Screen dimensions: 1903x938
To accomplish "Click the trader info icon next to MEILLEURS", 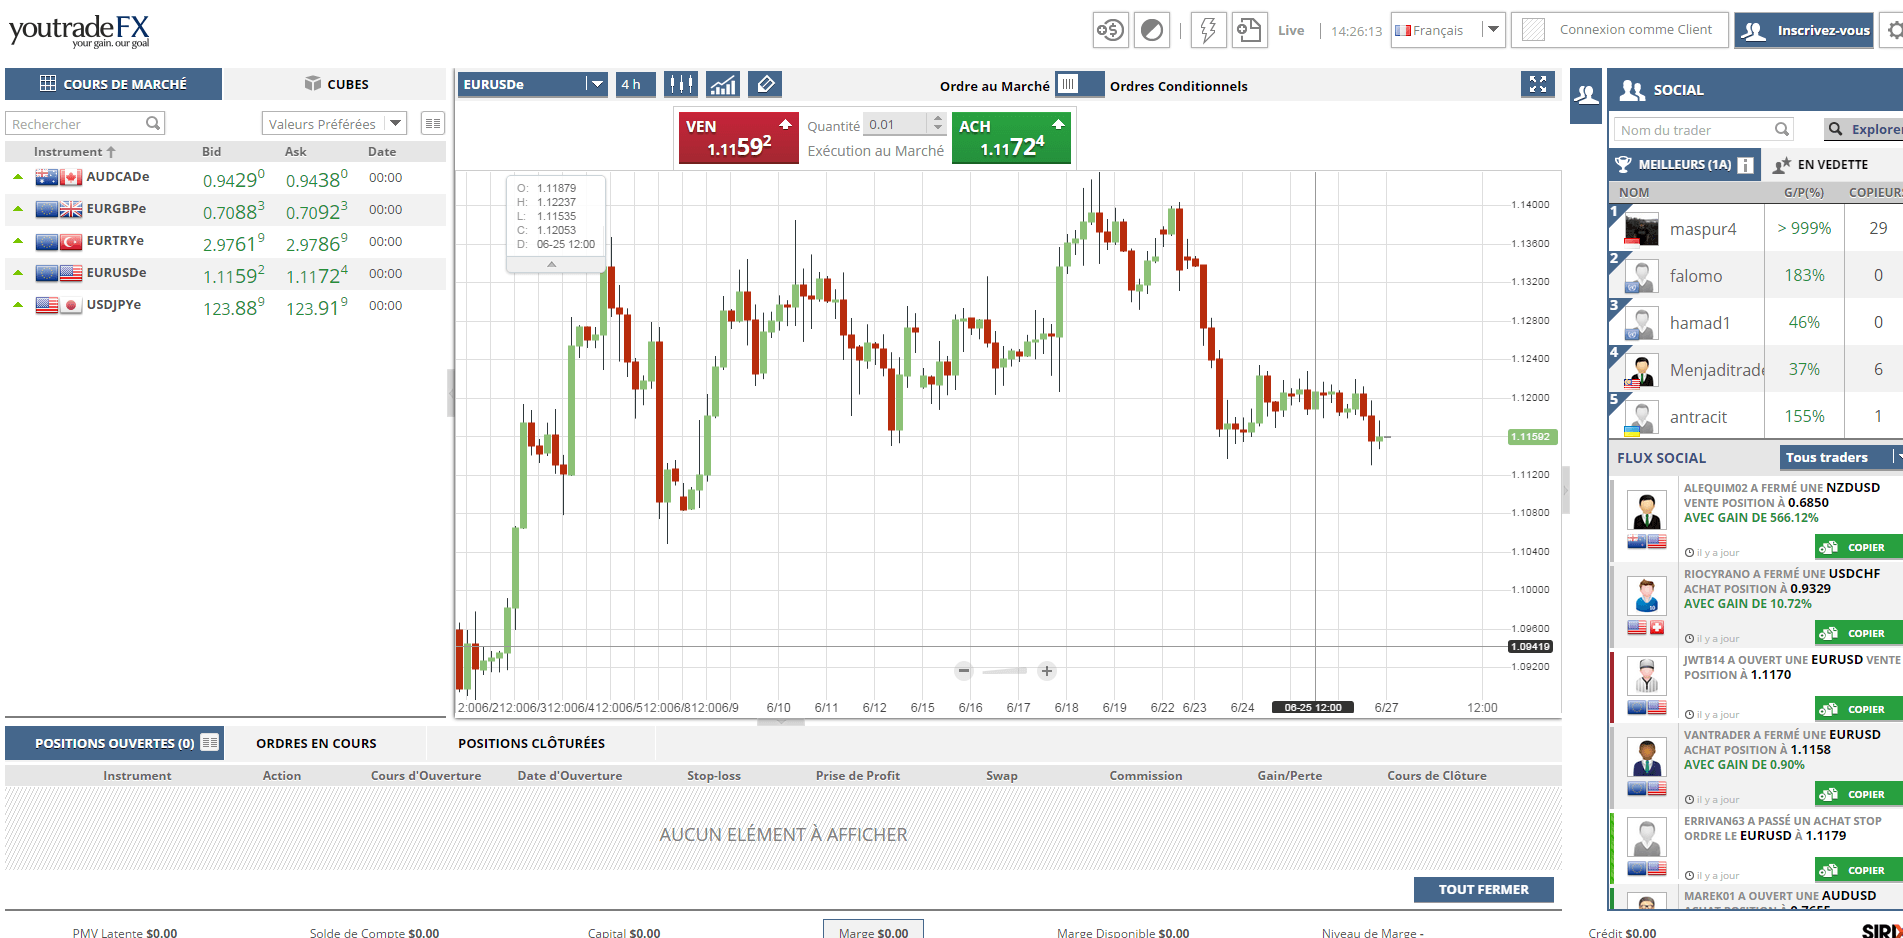I will pyautogui.click(x=1745, y=164).
